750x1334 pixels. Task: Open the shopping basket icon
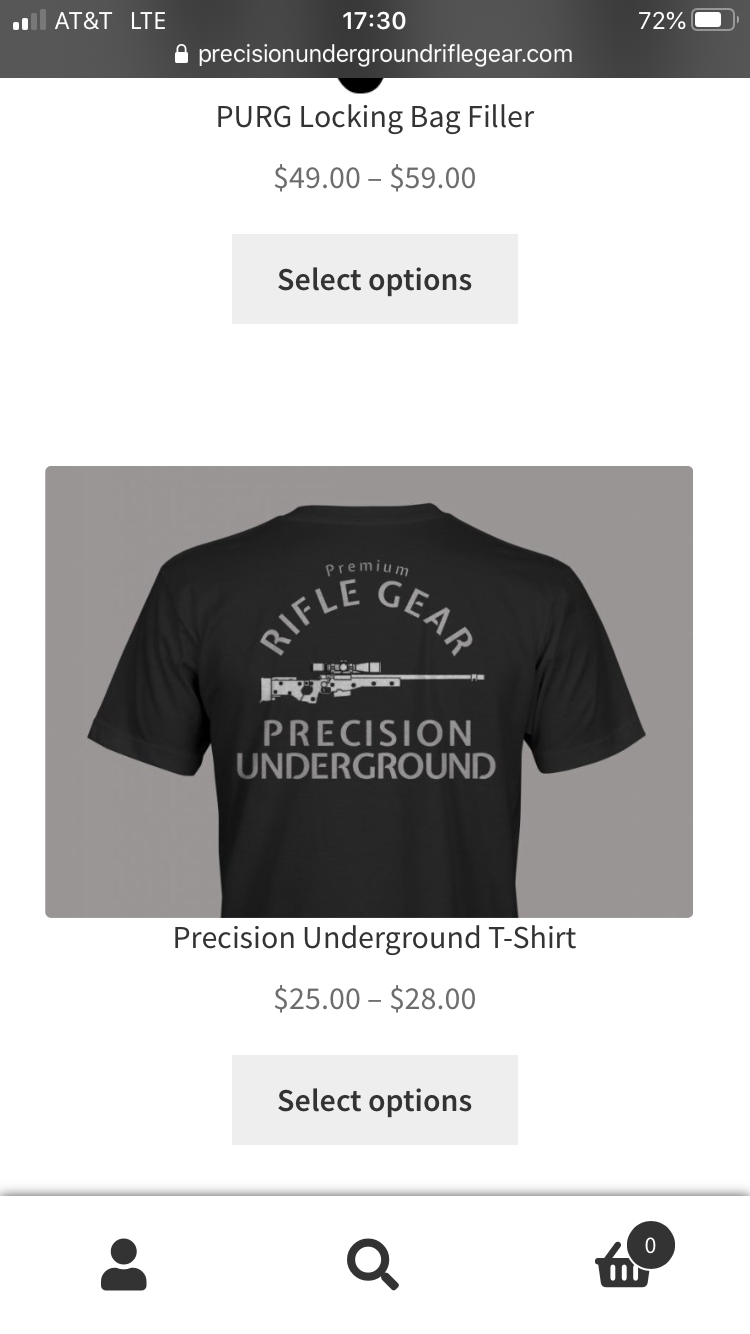[623, 1269]
